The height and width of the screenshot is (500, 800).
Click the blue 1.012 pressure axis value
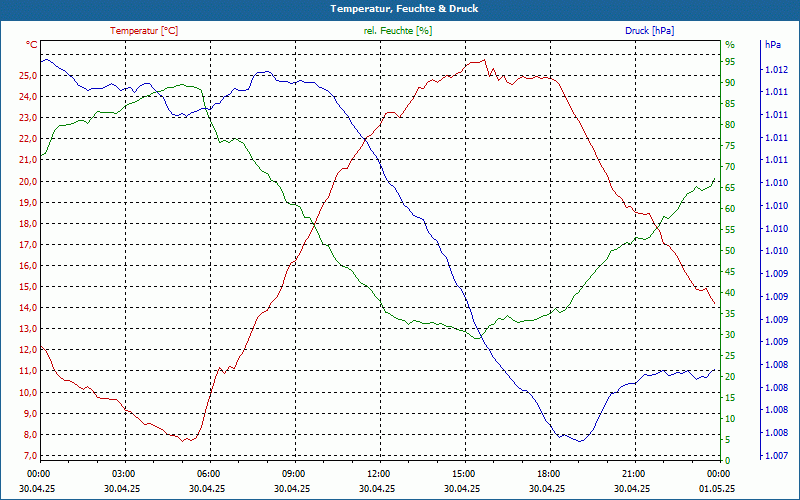coord(777,69)
